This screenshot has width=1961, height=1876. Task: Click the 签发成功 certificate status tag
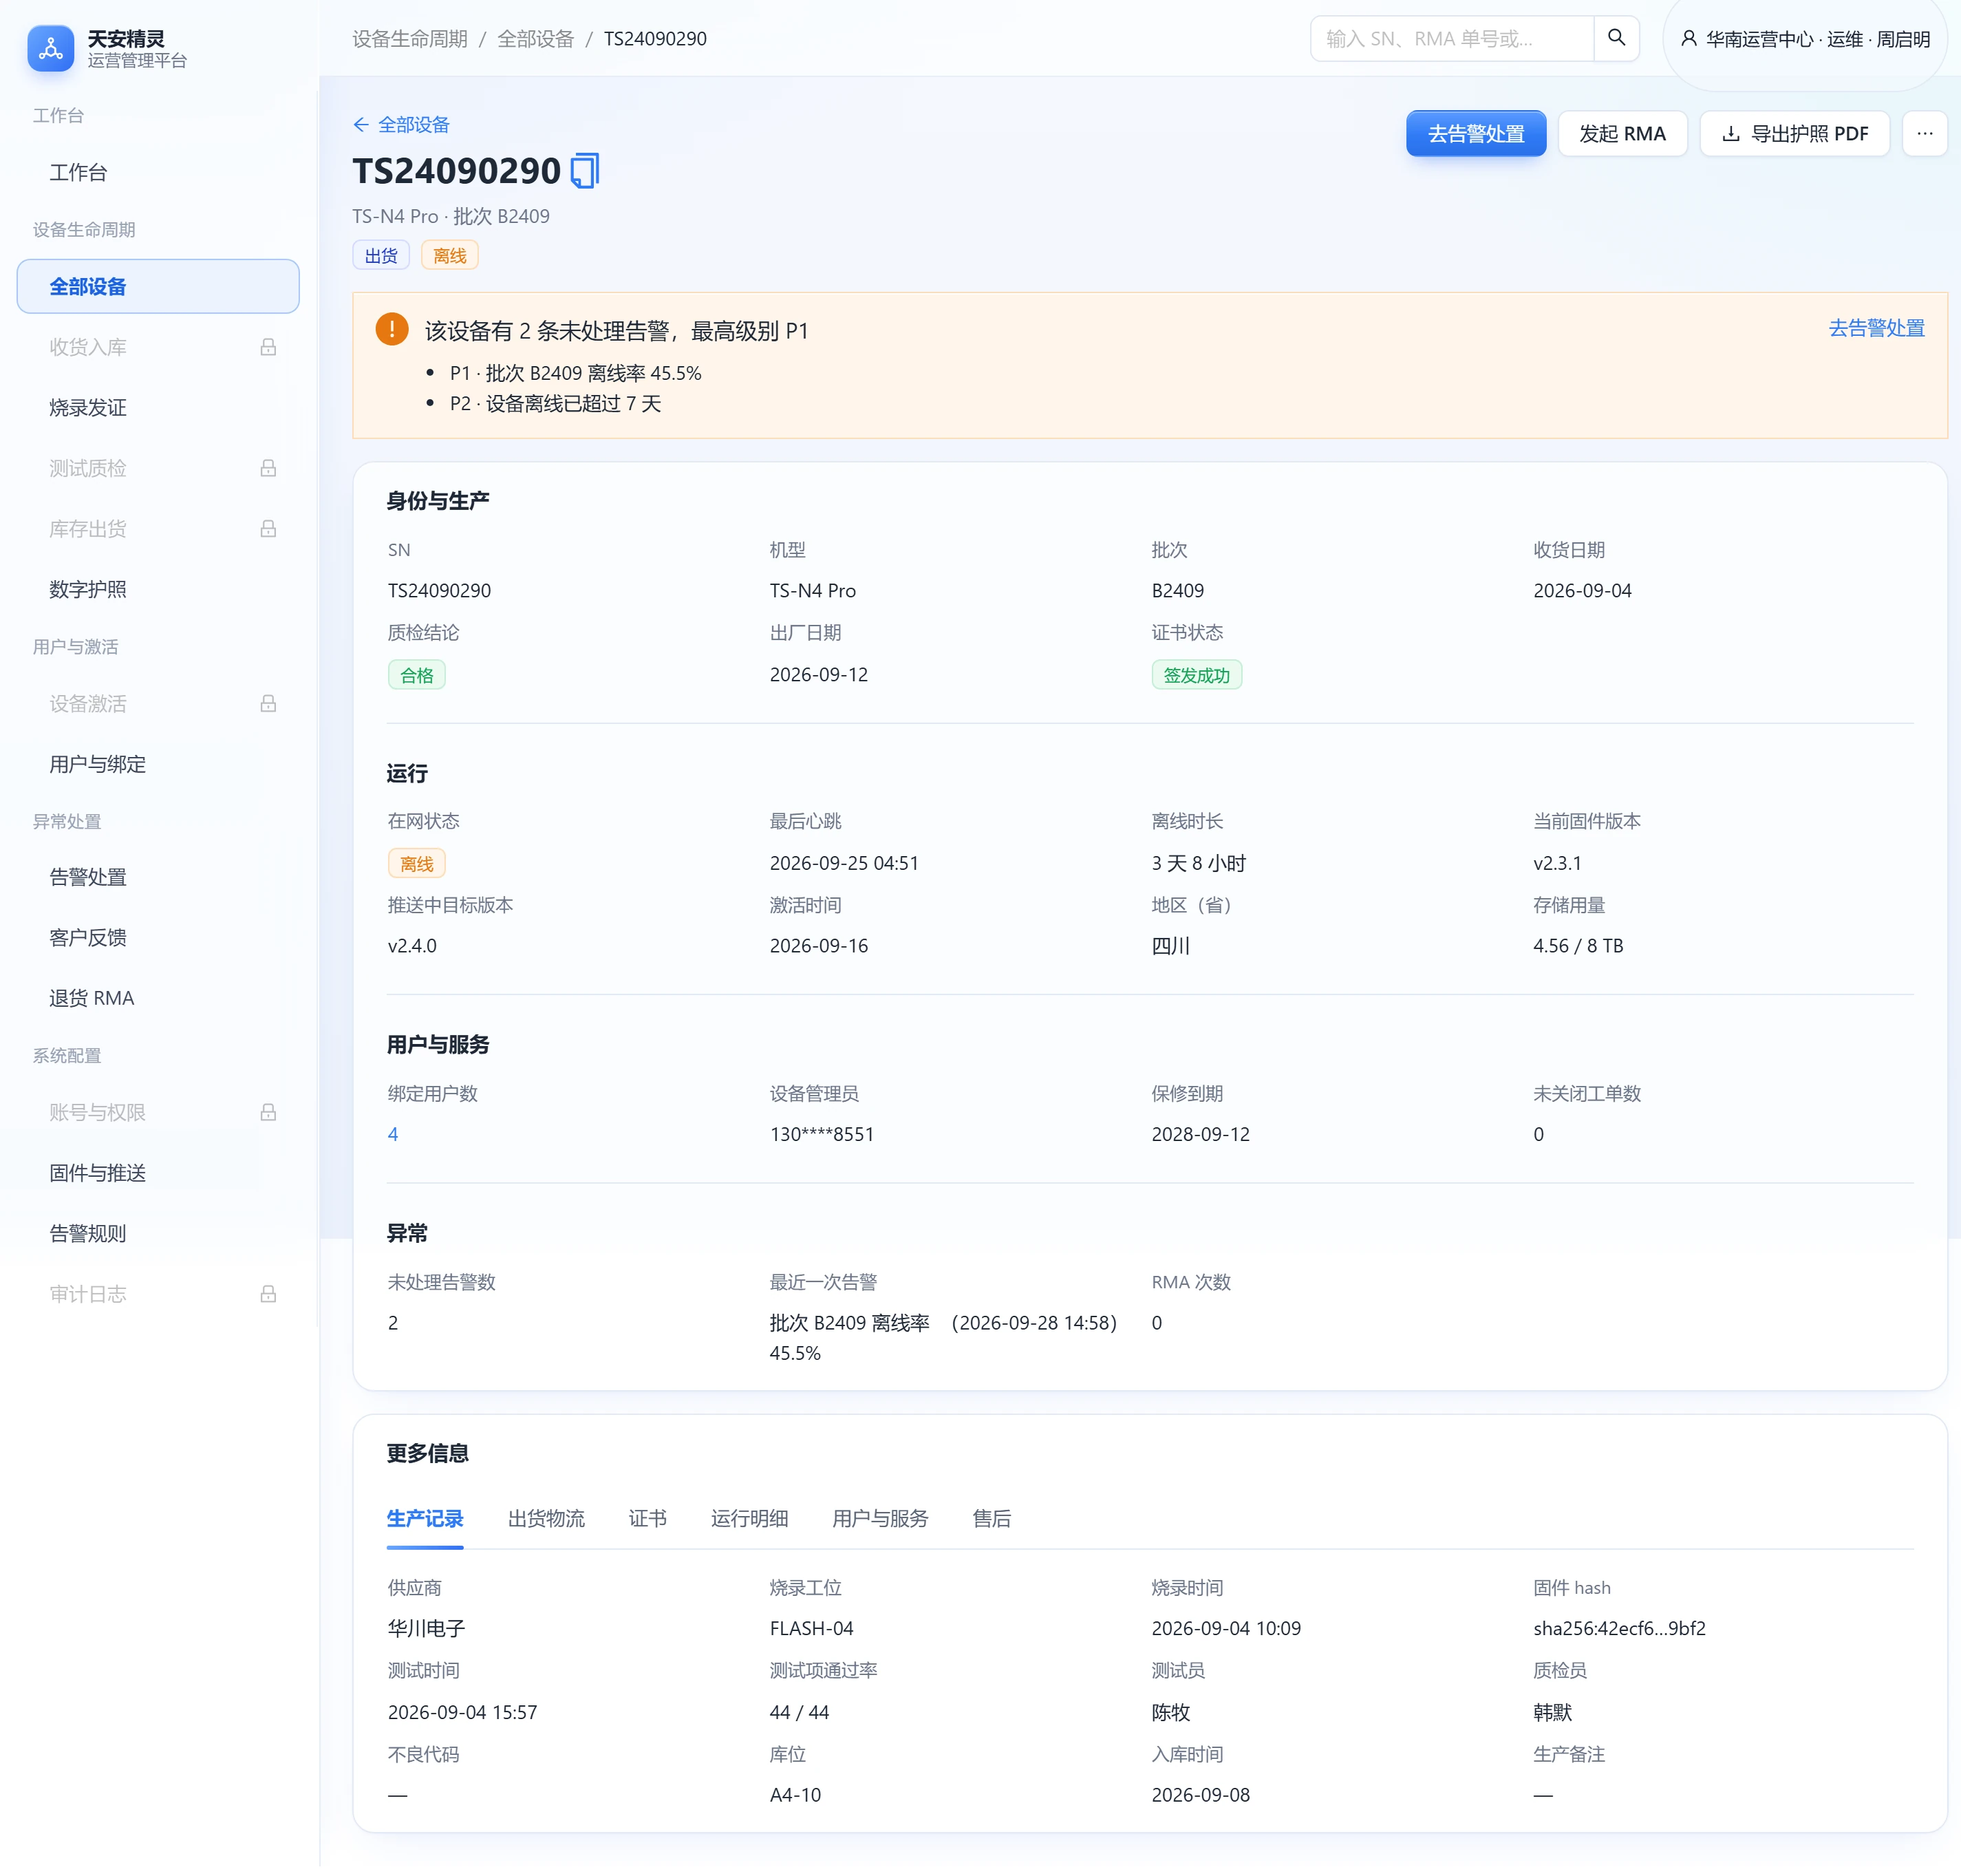(x=1196, y=675)
